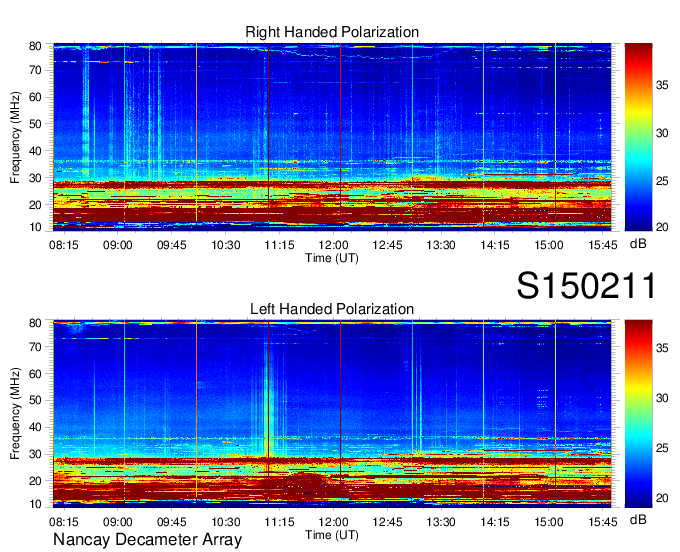This screenshot has height=552, width=680.
Task: Click 40 MHz tick on Left Handed axis
Action: click(x=35, y=427)
